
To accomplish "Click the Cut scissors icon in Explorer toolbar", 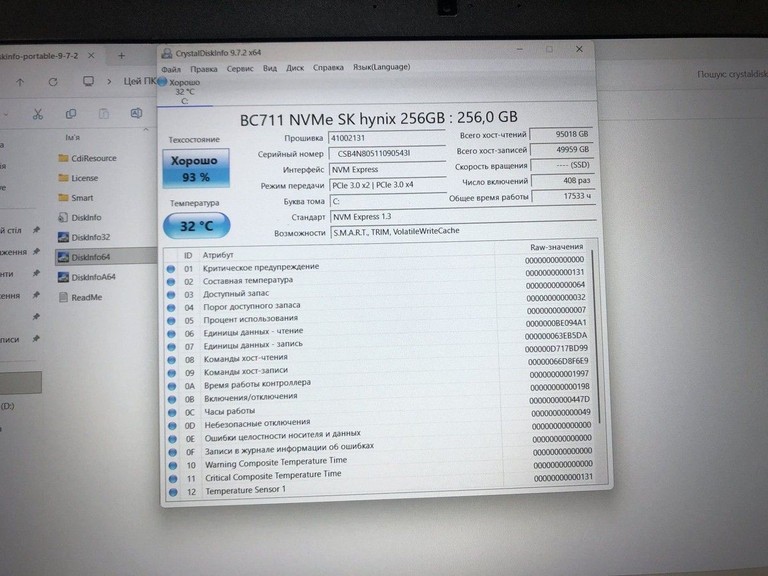I will coord(38,114).
